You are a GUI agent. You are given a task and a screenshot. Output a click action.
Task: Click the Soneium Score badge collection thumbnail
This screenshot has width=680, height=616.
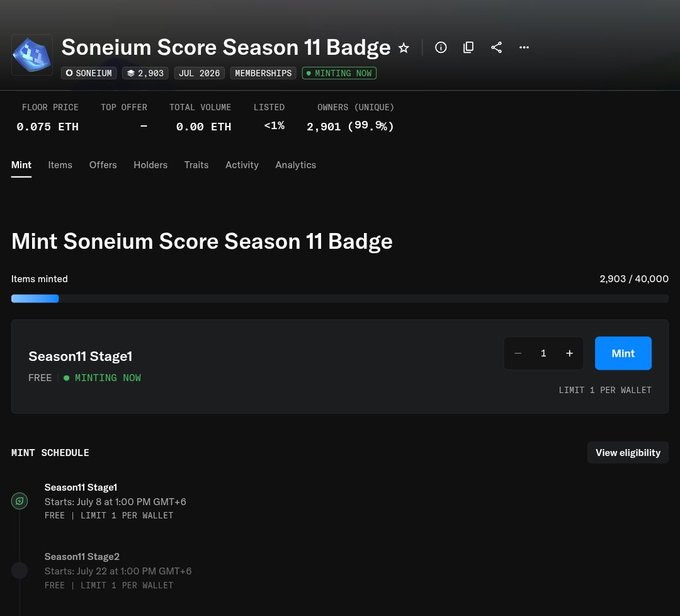32,55
